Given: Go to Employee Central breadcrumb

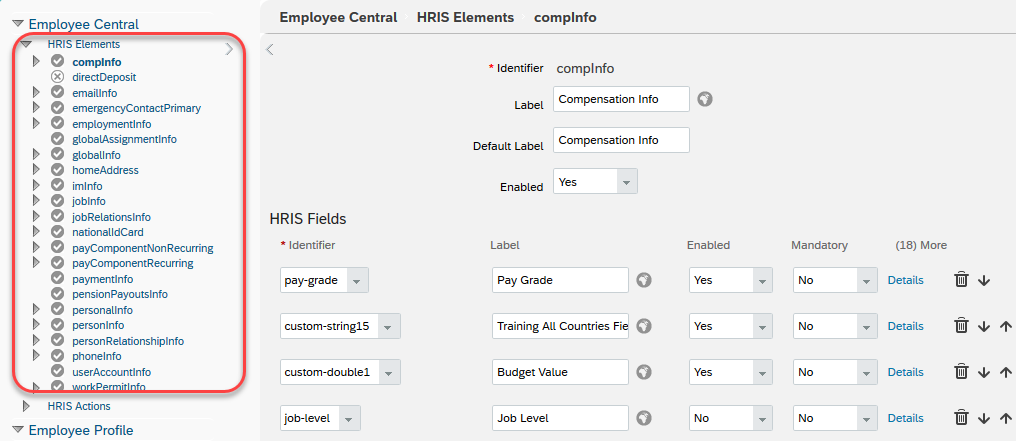Looking at the screenshot, I should 338,17.
